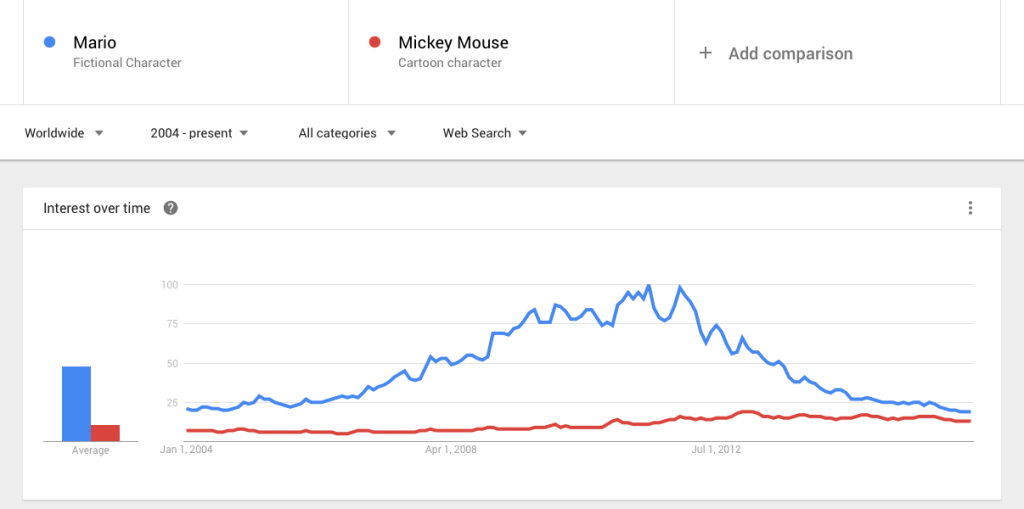Select the Mickey Mouse search term box

tap(510, 52)
